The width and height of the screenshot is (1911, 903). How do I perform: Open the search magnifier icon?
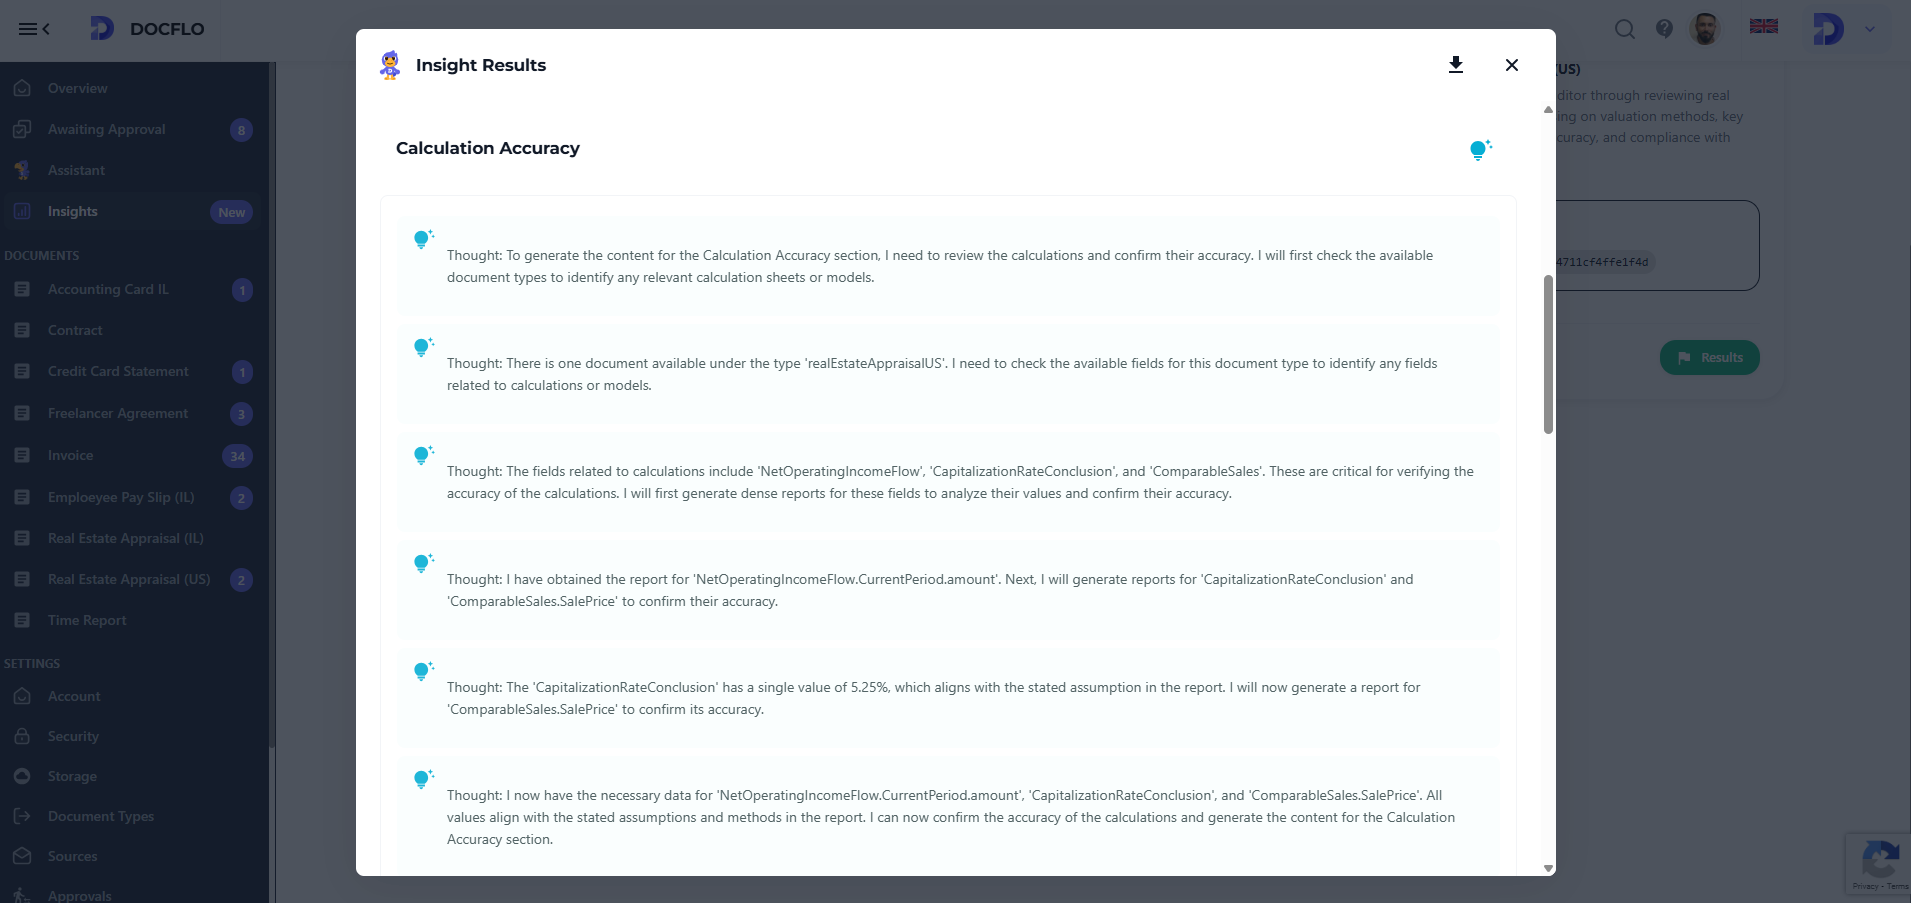[x=1625, y=29]
